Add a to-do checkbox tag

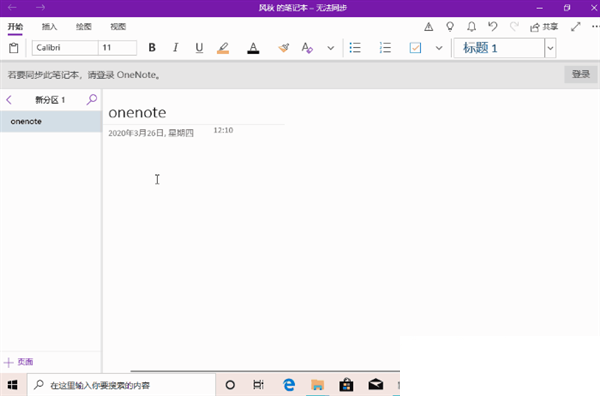[x=415, y=48]
